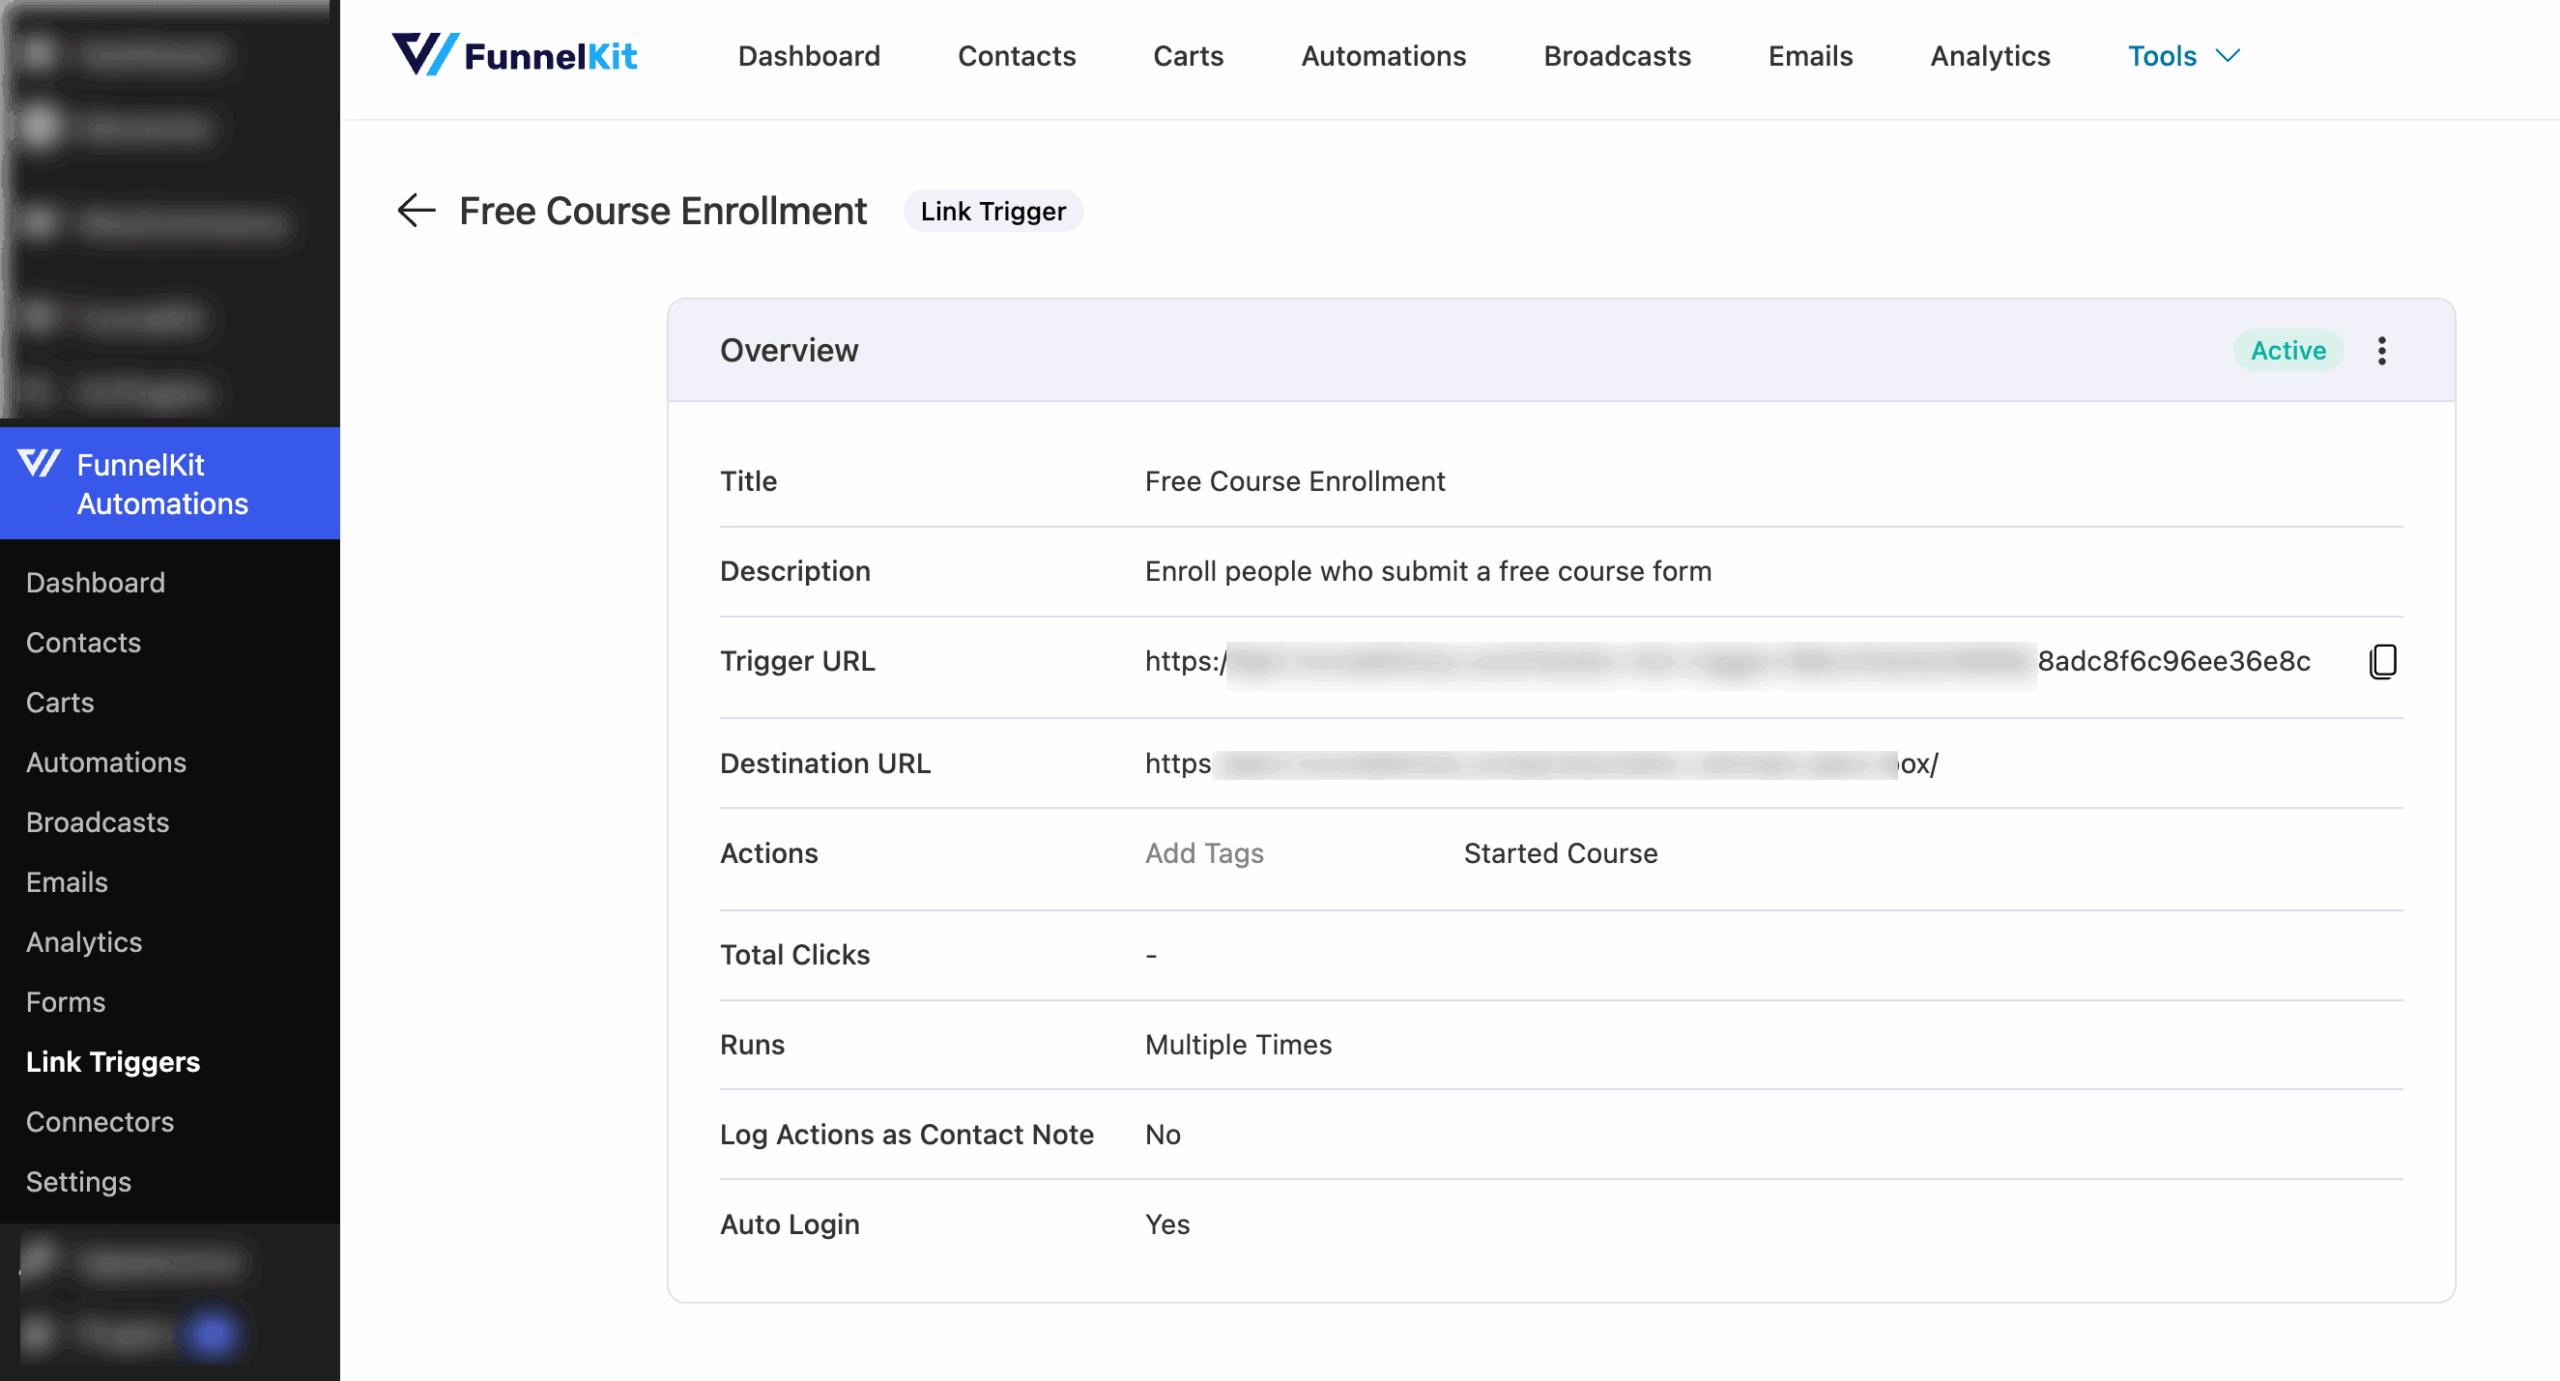
Task: Toggle the Active status badge
Action: coord(2288,350)
